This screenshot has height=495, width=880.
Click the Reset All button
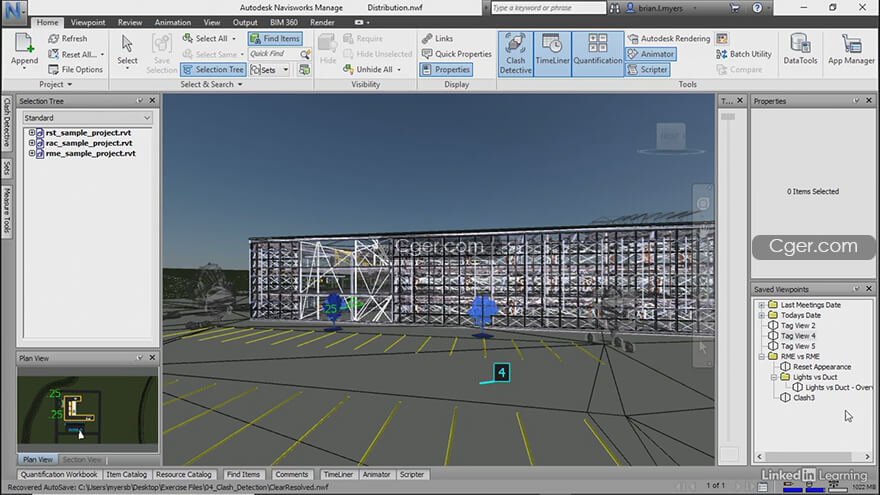(x=76, y=54)
